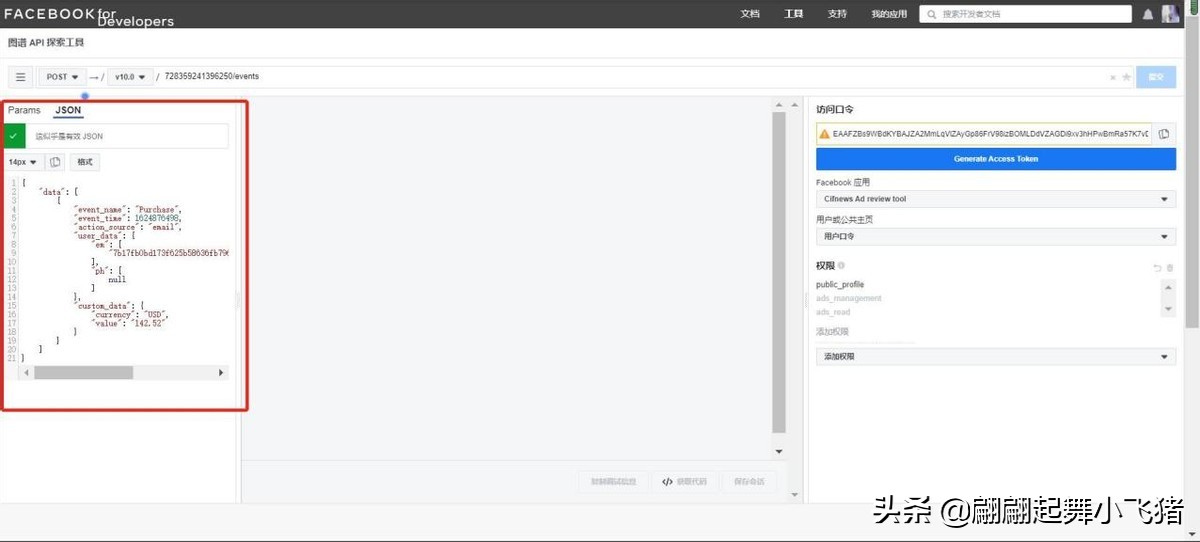Click the undo icon in permissions header
Image resolution: width=1200 pixels, height=542 pixels.
pos(1157,268)
